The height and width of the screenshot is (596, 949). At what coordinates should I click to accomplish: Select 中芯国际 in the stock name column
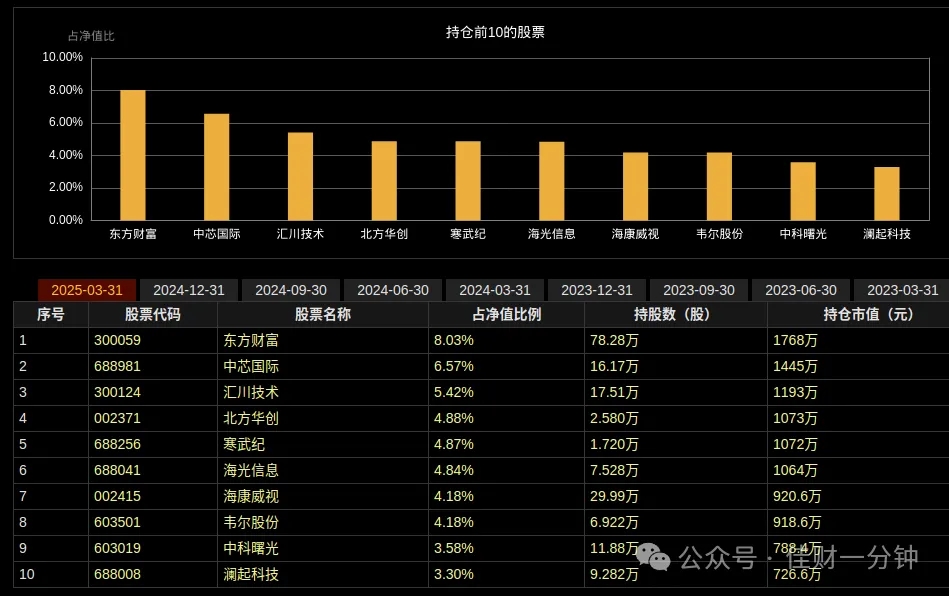(251, 366)
